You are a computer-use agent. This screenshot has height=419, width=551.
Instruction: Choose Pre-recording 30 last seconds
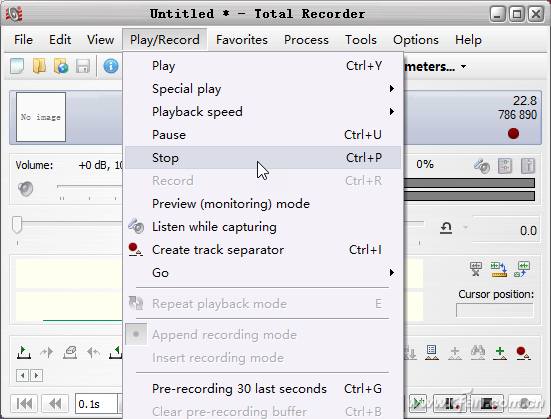263,389
